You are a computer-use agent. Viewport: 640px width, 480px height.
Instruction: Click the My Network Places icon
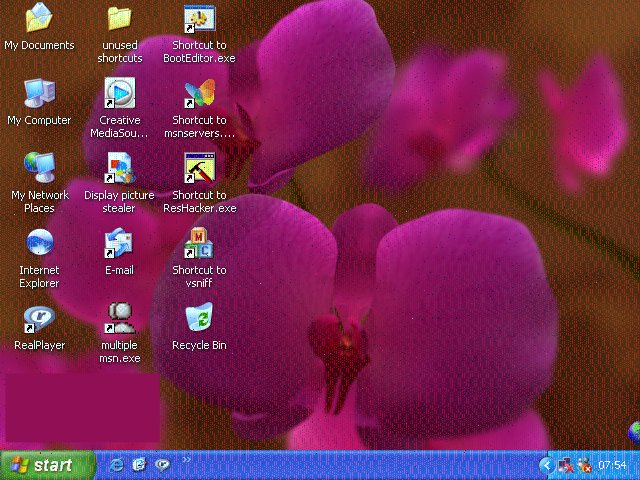point(39,168)
